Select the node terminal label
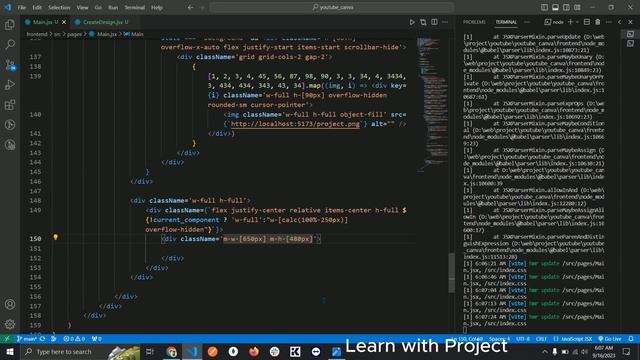Screen dimensions: 640x360 (x=554, y=22)
